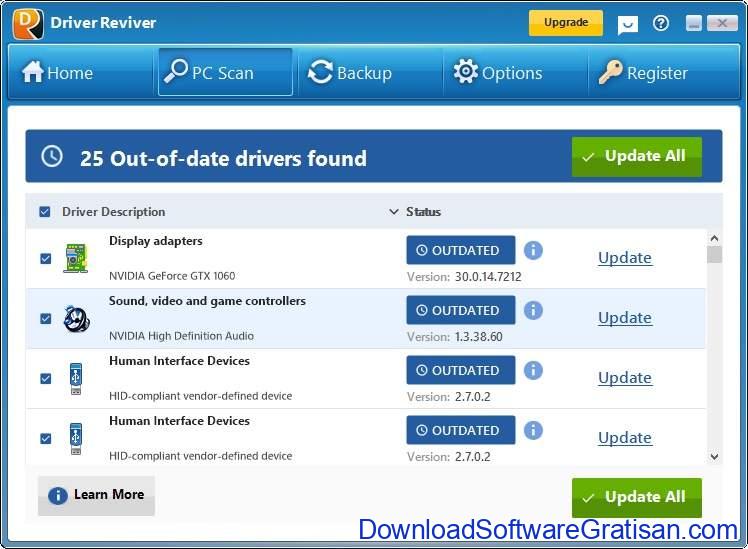Click the bottom Update All button

pyautogui.click(x=637, y=497)
